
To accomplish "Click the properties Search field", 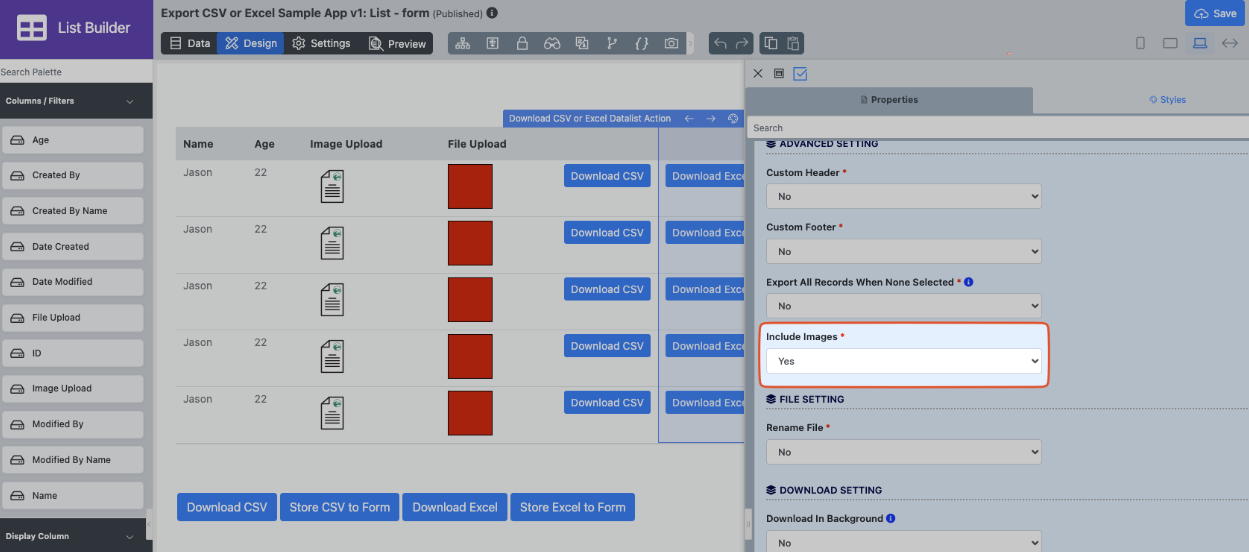I will point(997,128).
